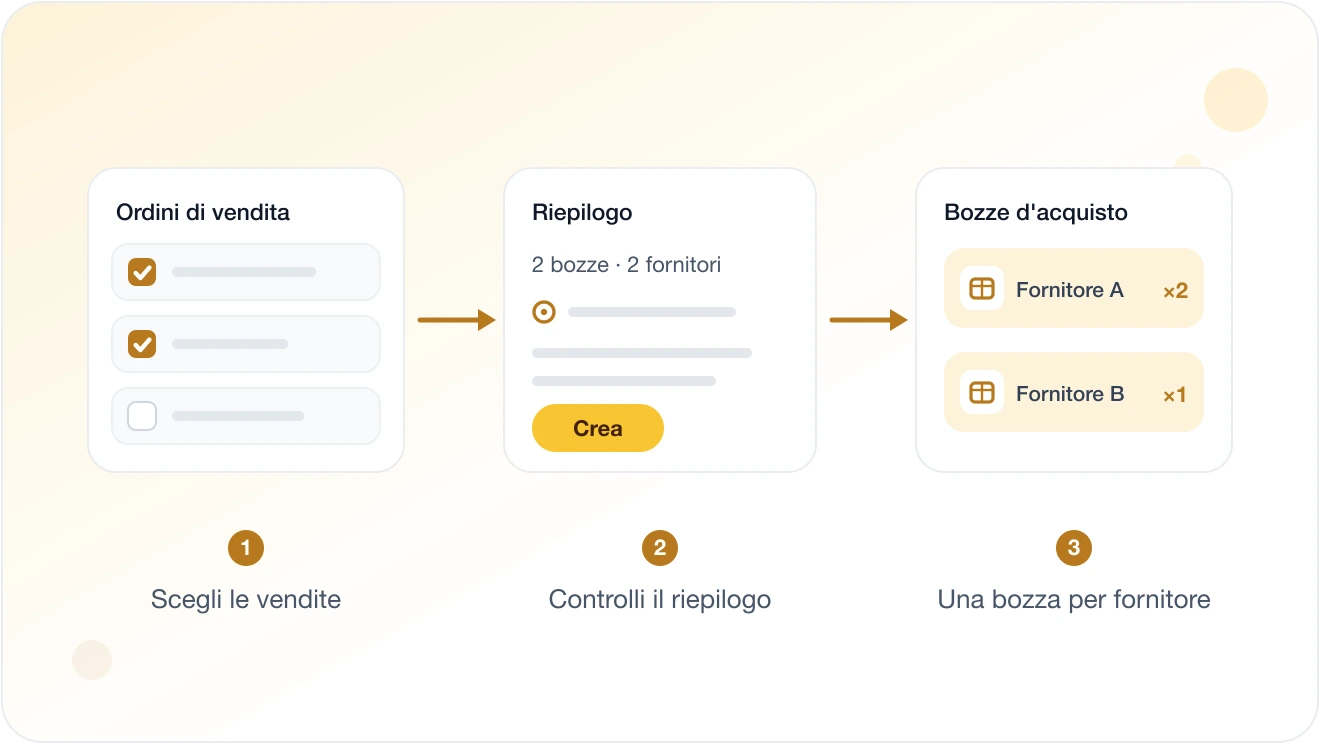The width and height of the screenshot is (1320, 744).
Task: Click the step 1 number badge
Action: click(x=246, y=548)
